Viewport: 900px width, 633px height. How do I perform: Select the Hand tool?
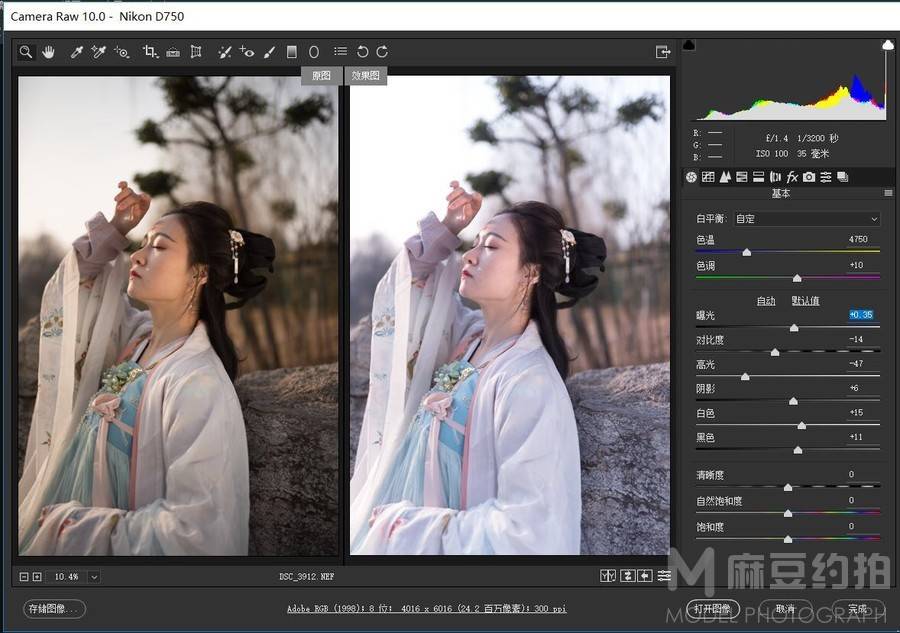(x=48, y=52)
